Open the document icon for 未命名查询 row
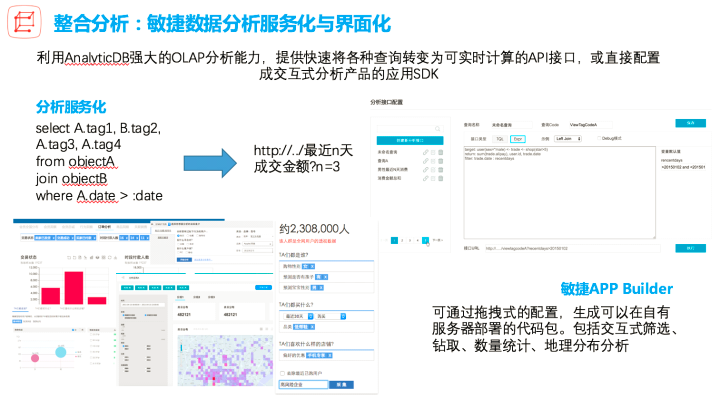 (433, 152)
